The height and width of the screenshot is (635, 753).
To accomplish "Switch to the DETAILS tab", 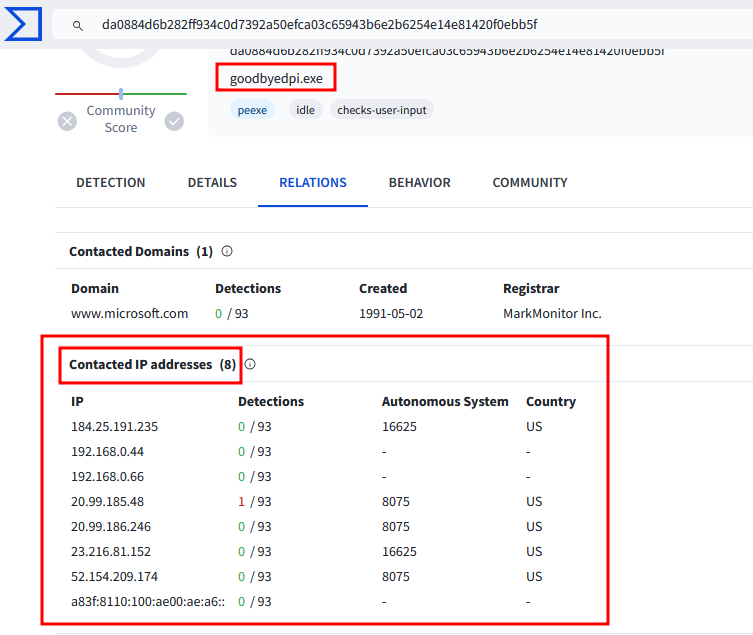I will click(212, 183).
